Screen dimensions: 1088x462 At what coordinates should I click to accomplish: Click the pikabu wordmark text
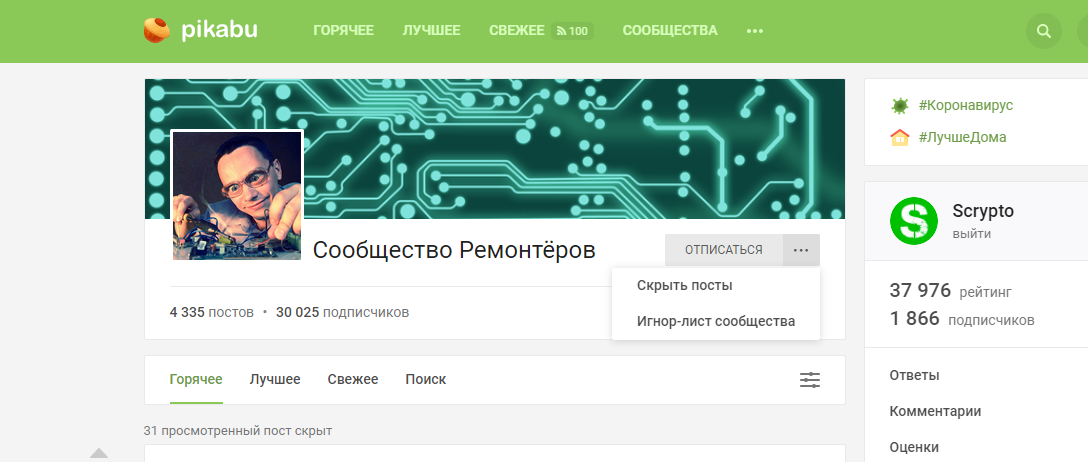tap(219, 30)
